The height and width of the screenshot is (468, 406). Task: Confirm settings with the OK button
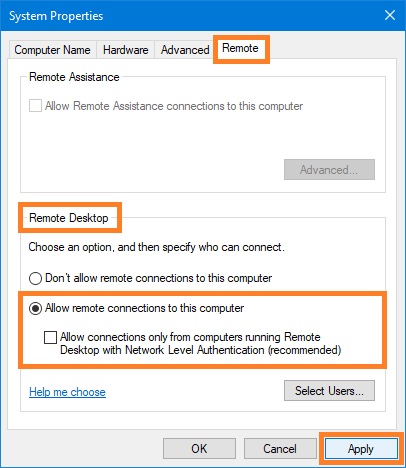199,449
